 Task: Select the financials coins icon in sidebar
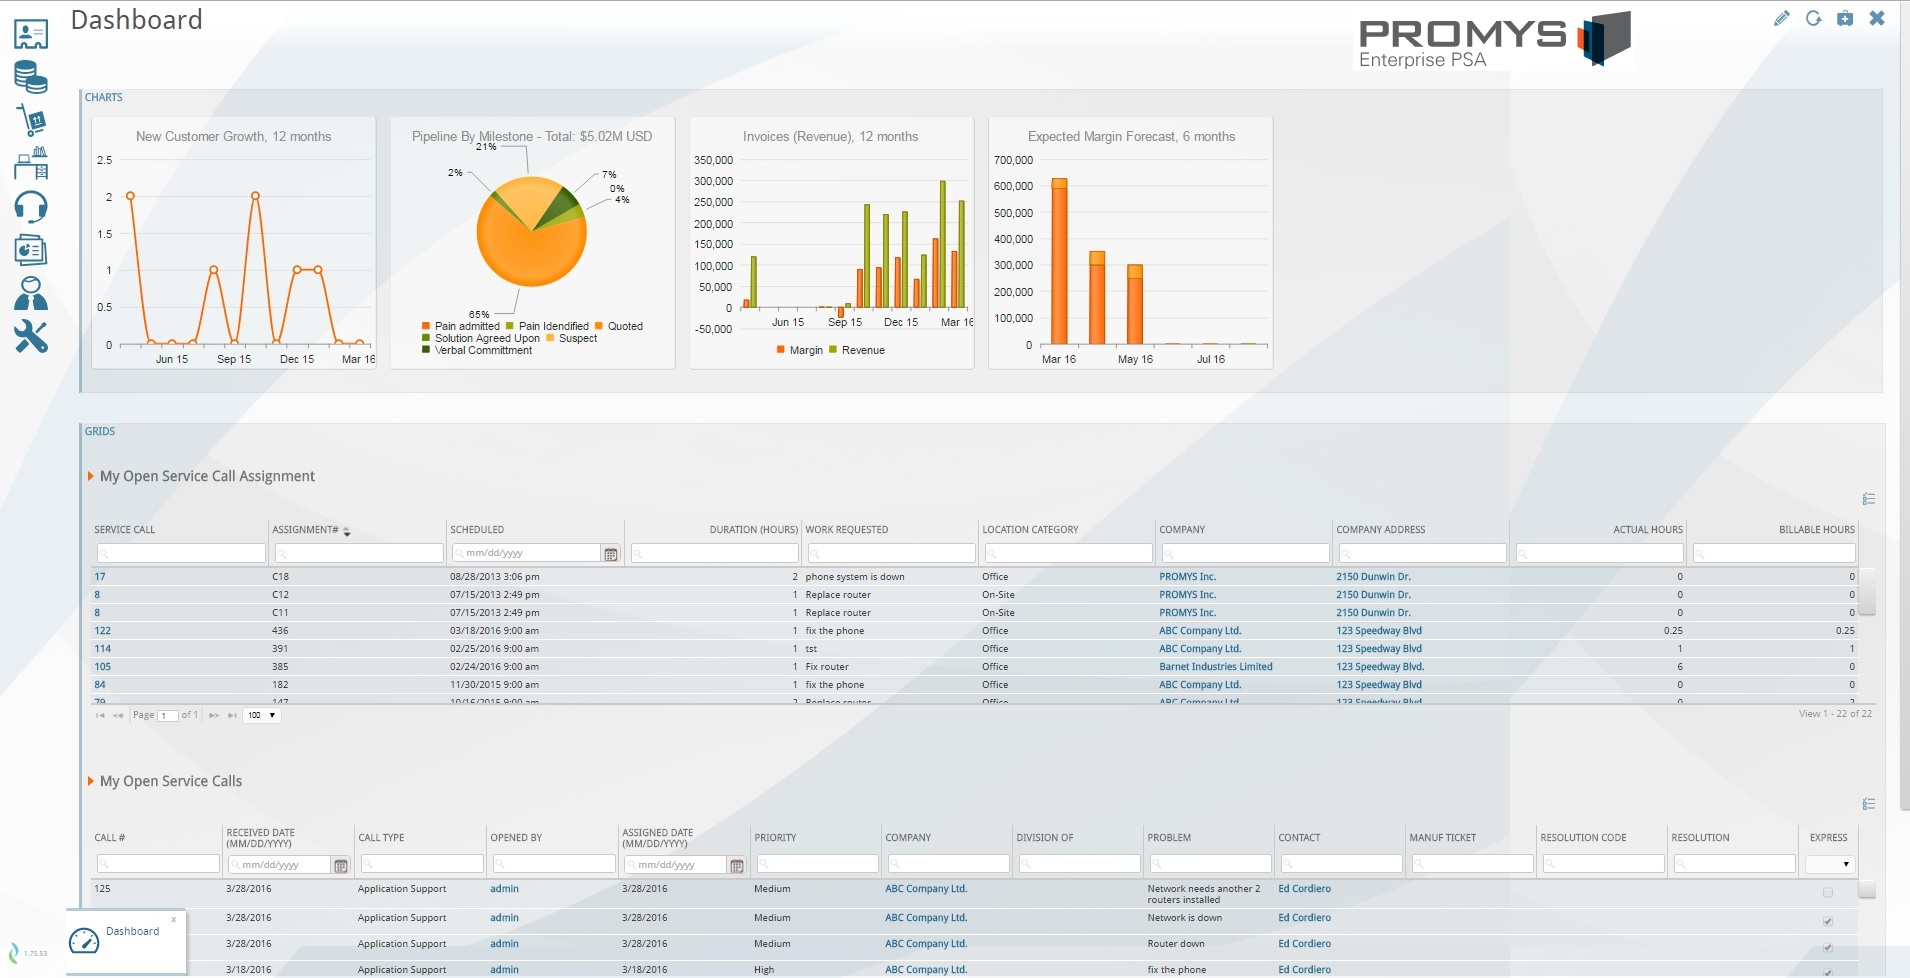coord(31,77)
